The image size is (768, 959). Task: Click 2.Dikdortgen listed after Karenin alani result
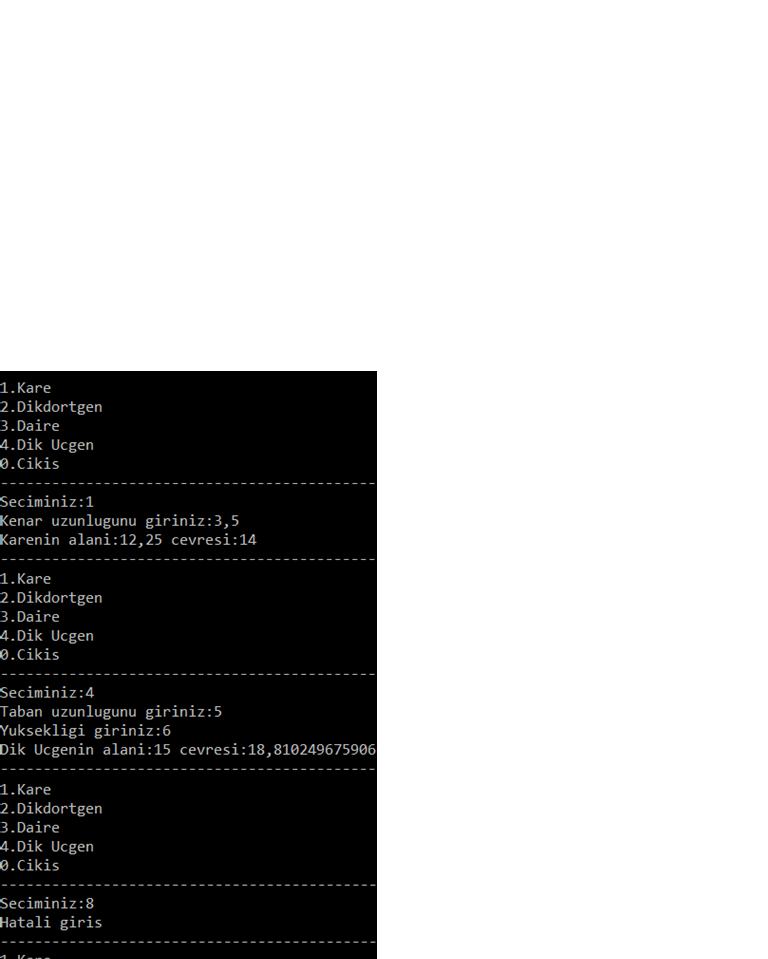(x=51, y=598)
